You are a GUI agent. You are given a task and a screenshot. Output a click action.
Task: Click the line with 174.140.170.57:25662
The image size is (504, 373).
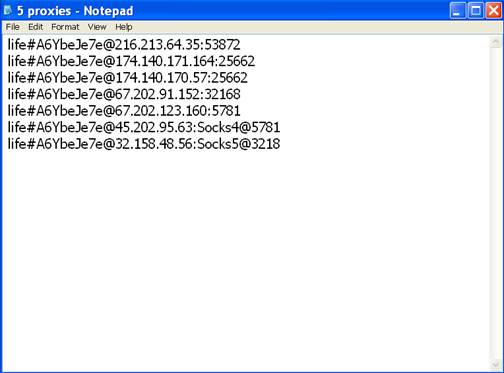tap(128, 78)
